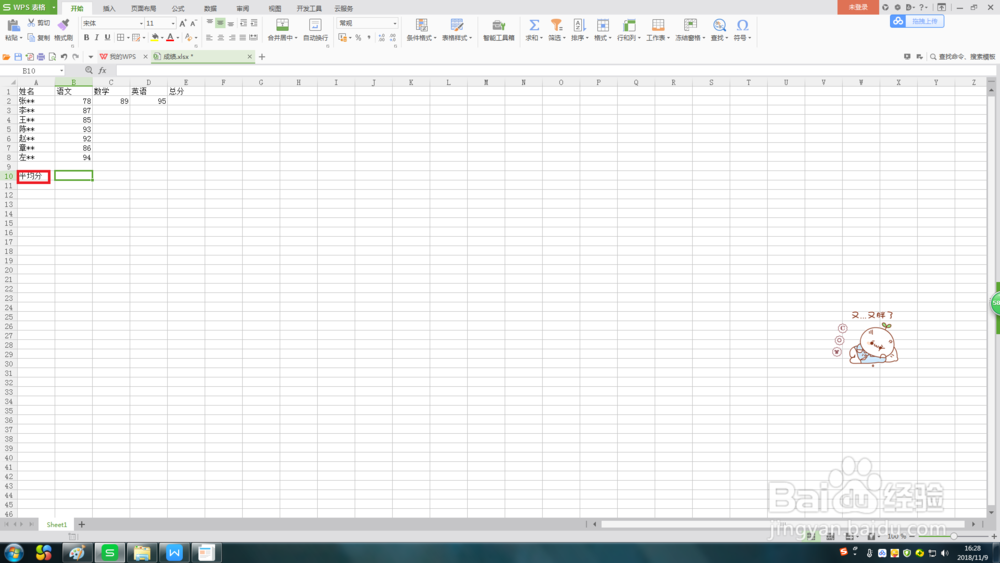Screen dimensions: 1000x563
Task: Toggle Underline formatting
Action: click(107, 38)
